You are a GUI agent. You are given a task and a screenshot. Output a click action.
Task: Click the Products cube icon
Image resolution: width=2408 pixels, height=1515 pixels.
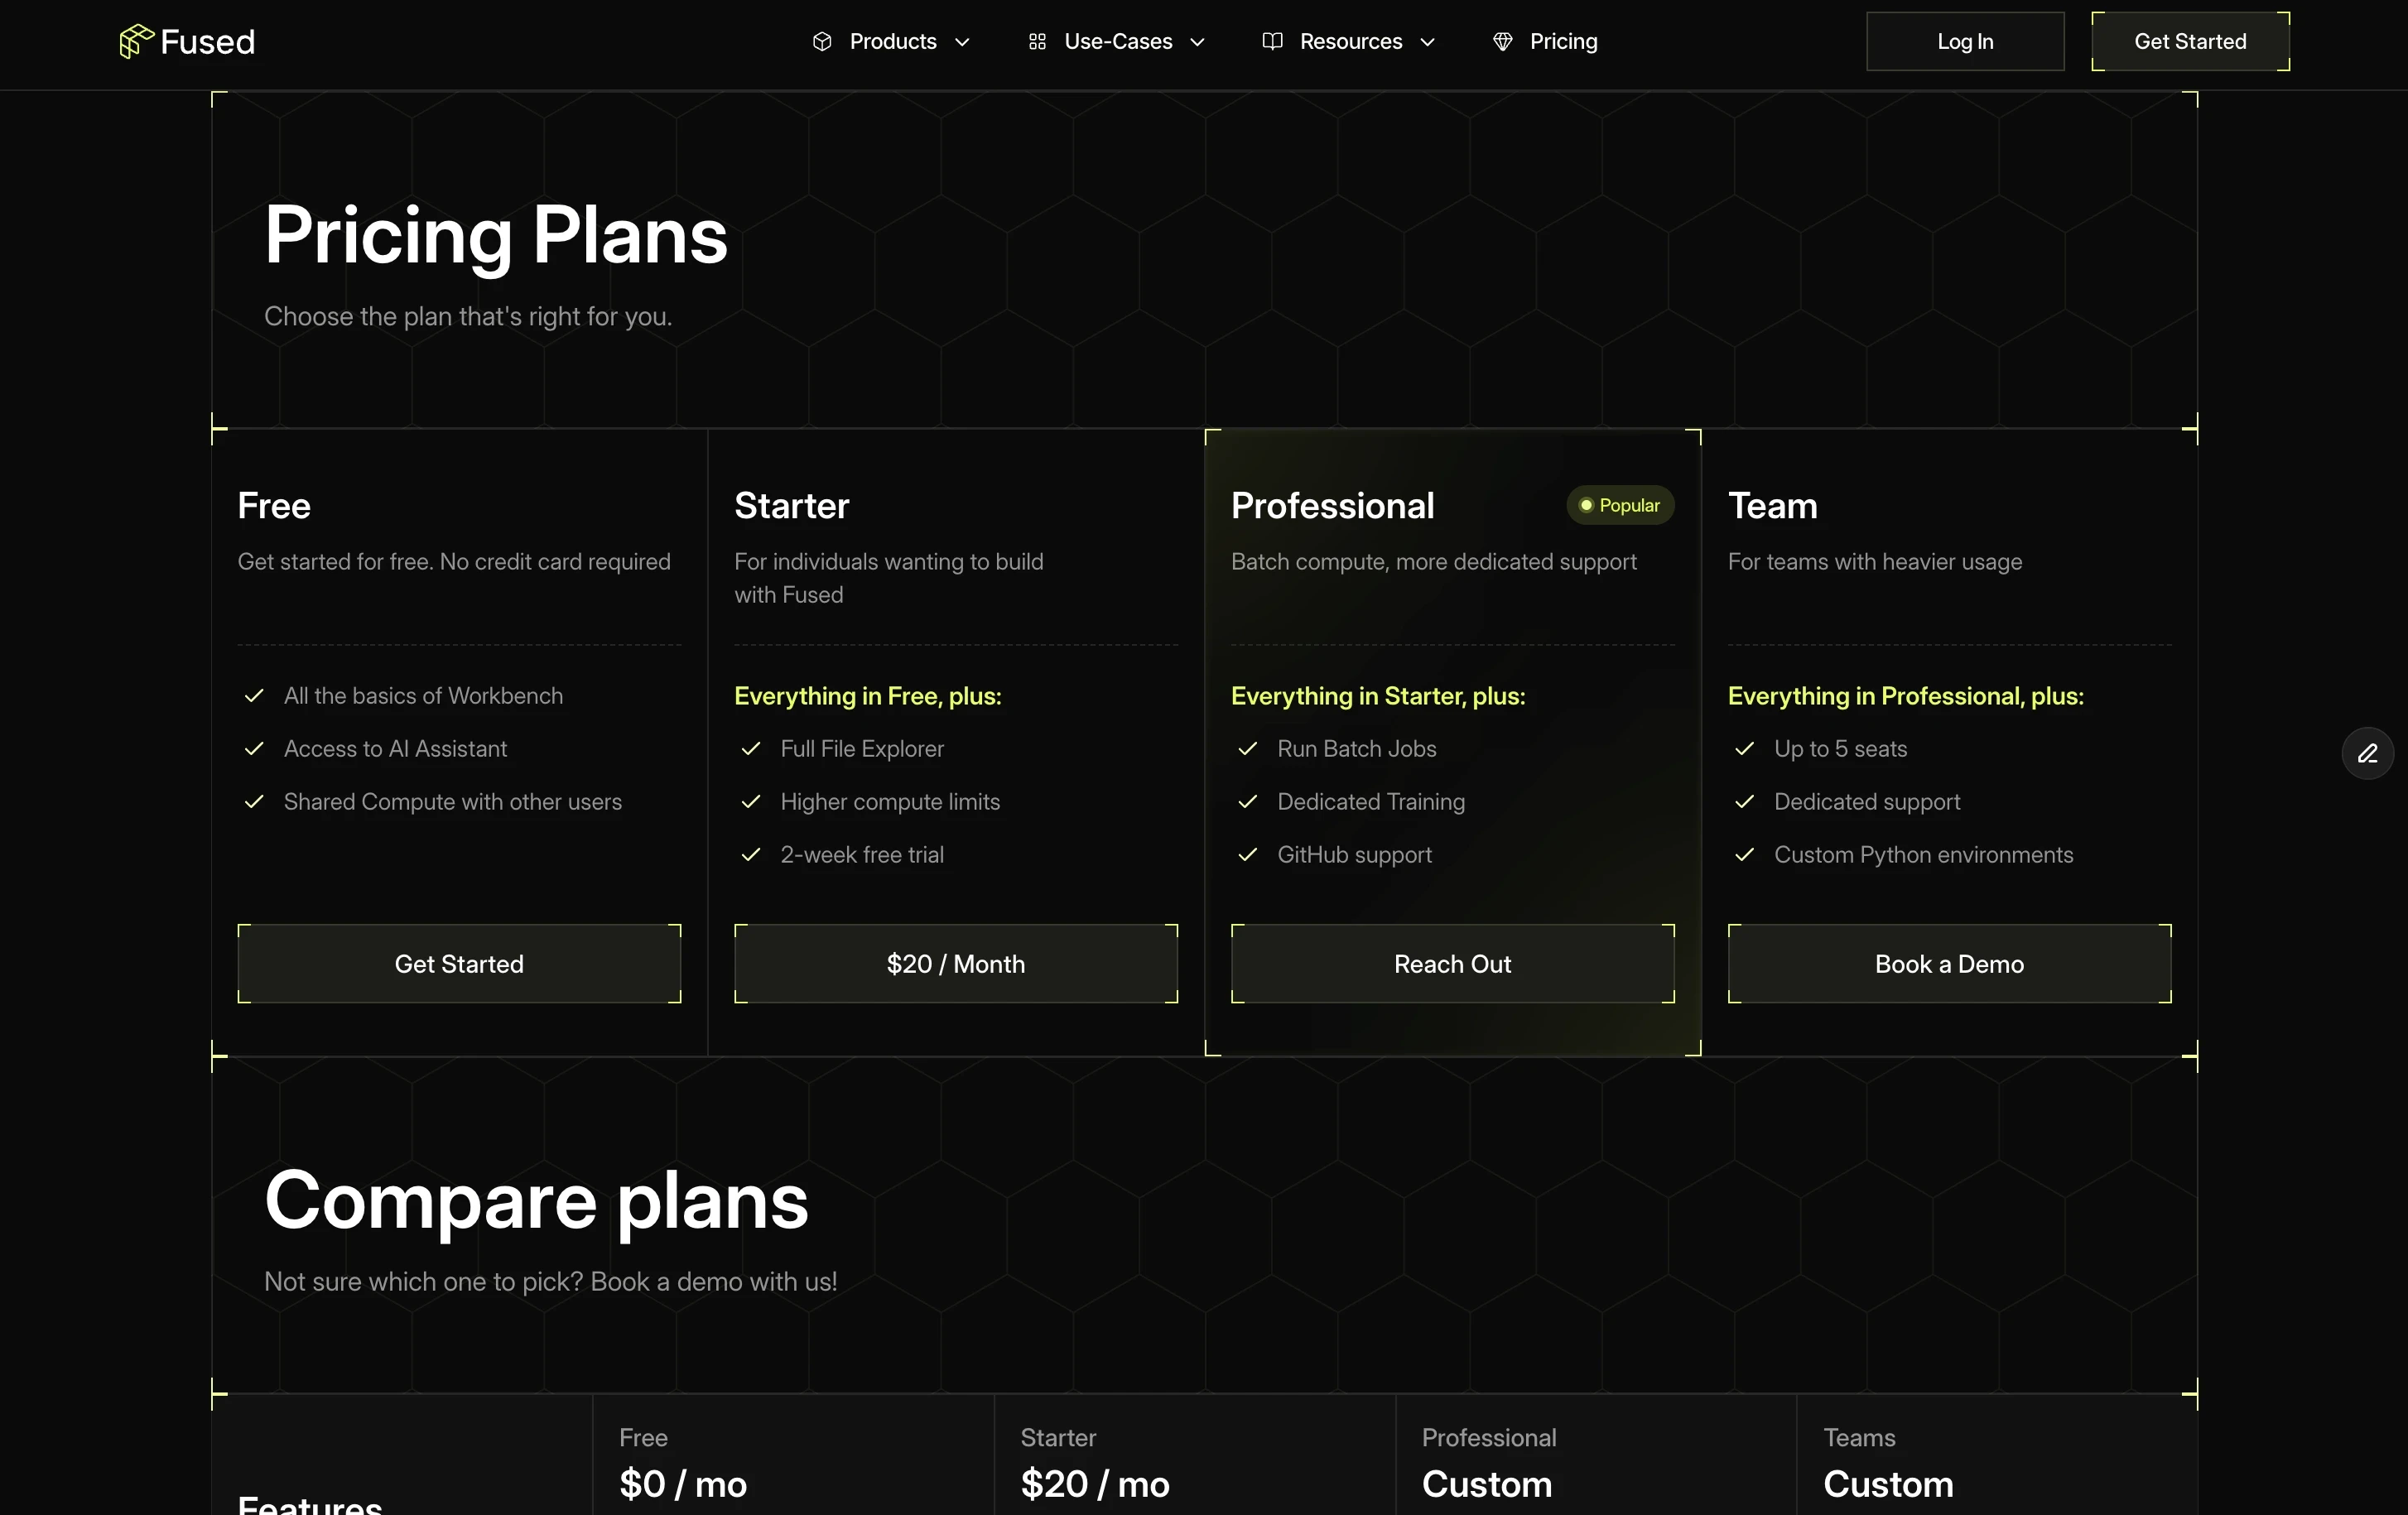pos(822,41)
